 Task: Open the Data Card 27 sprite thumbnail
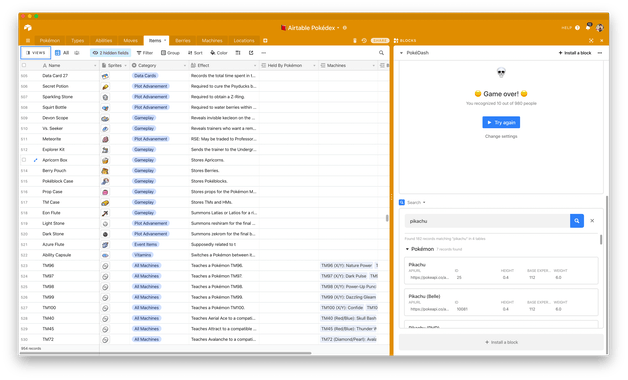pyautogui.click(x=105, y=76)
